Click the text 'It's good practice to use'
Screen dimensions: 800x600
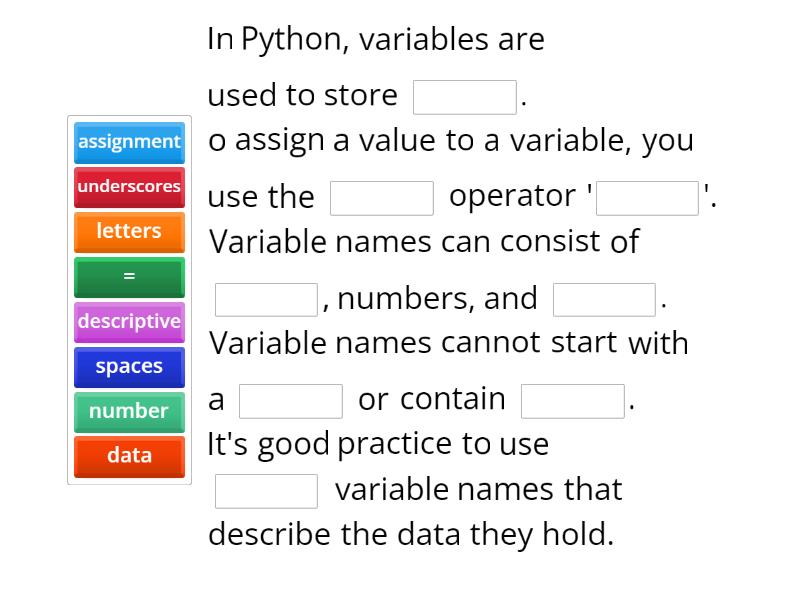point(378,443)
